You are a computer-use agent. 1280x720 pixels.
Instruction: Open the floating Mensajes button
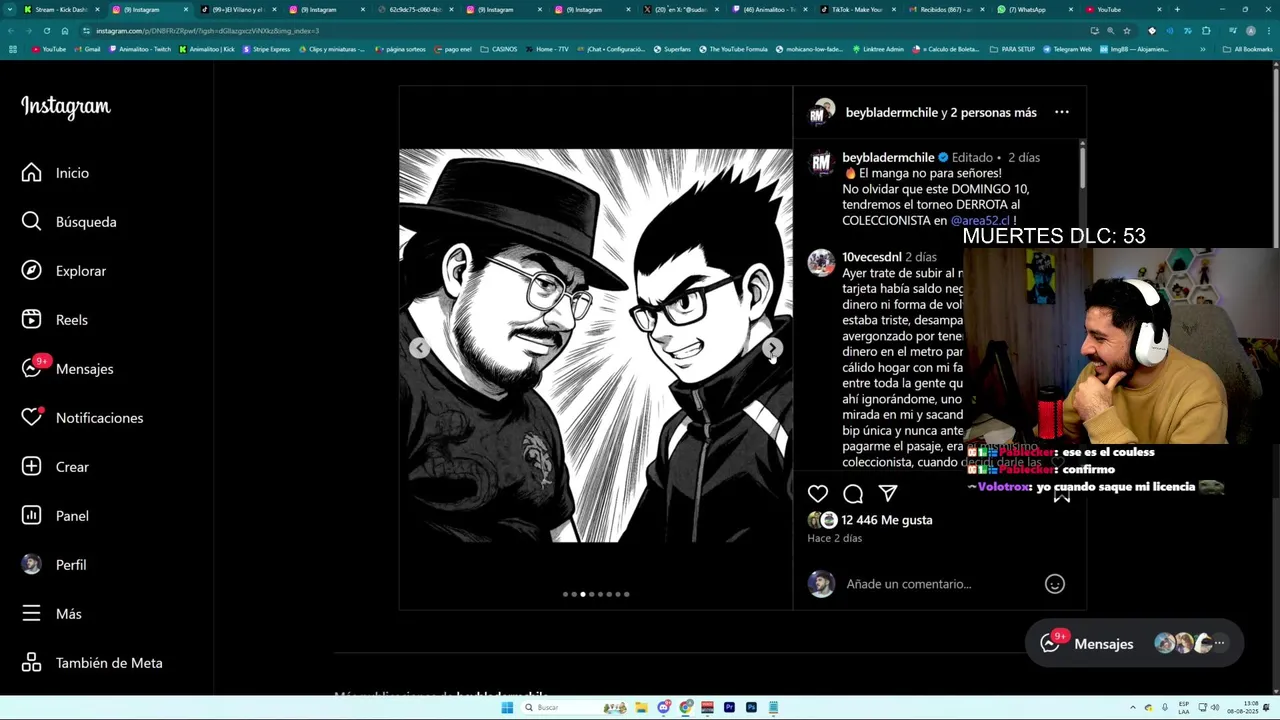pyautogui.click(x=1134, y=644)
